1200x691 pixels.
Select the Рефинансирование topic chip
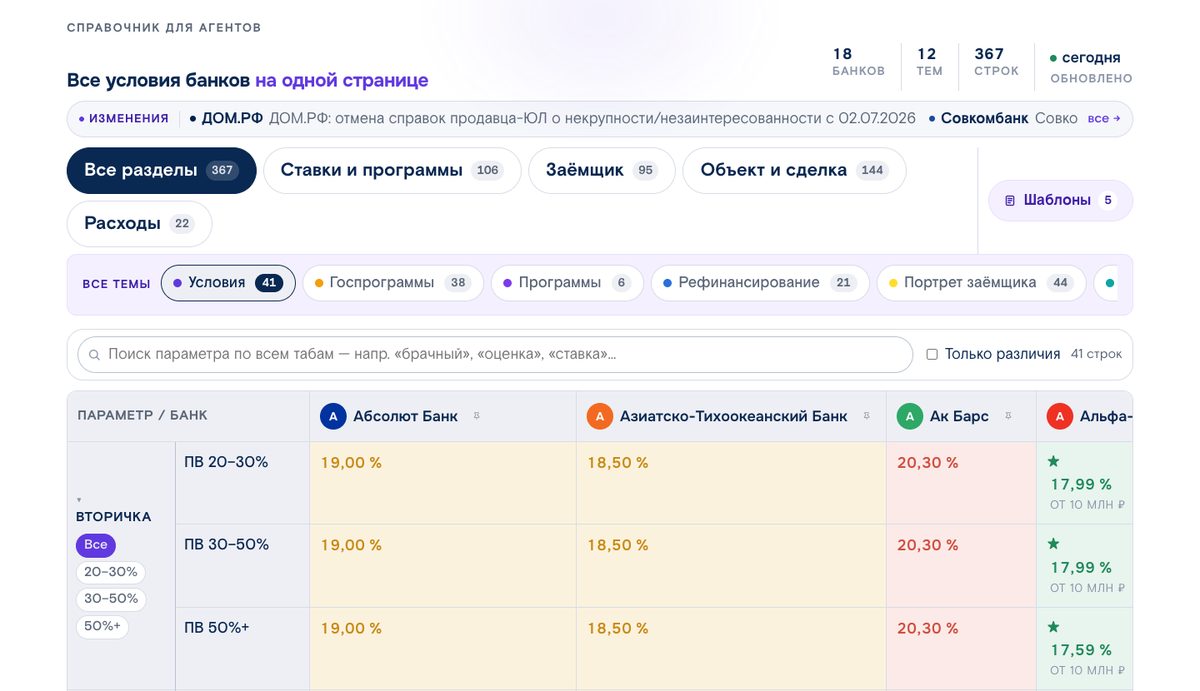coord(760,283)
